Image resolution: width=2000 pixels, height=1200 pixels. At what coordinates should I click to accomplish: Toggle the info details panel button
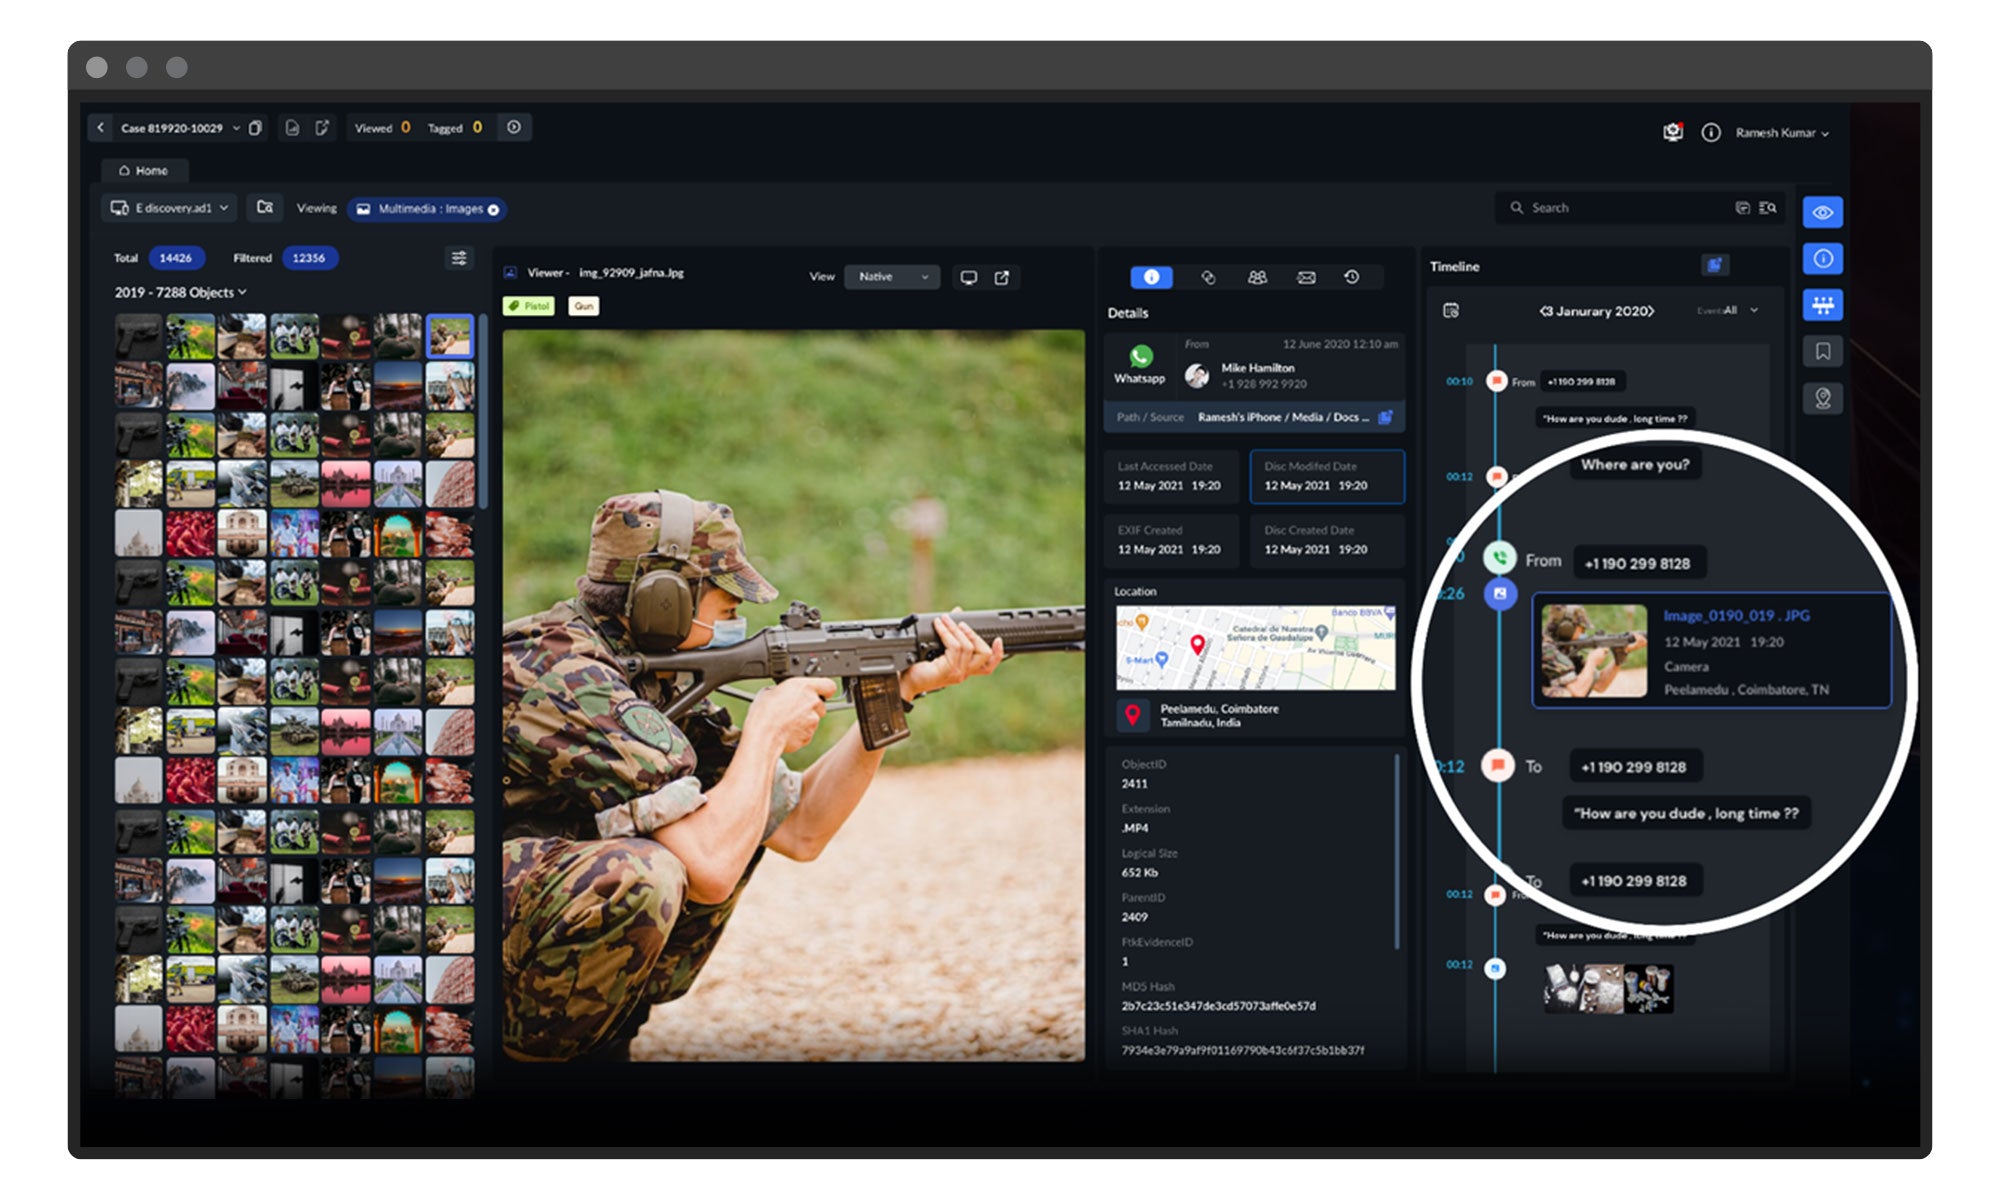(1822, 259)
